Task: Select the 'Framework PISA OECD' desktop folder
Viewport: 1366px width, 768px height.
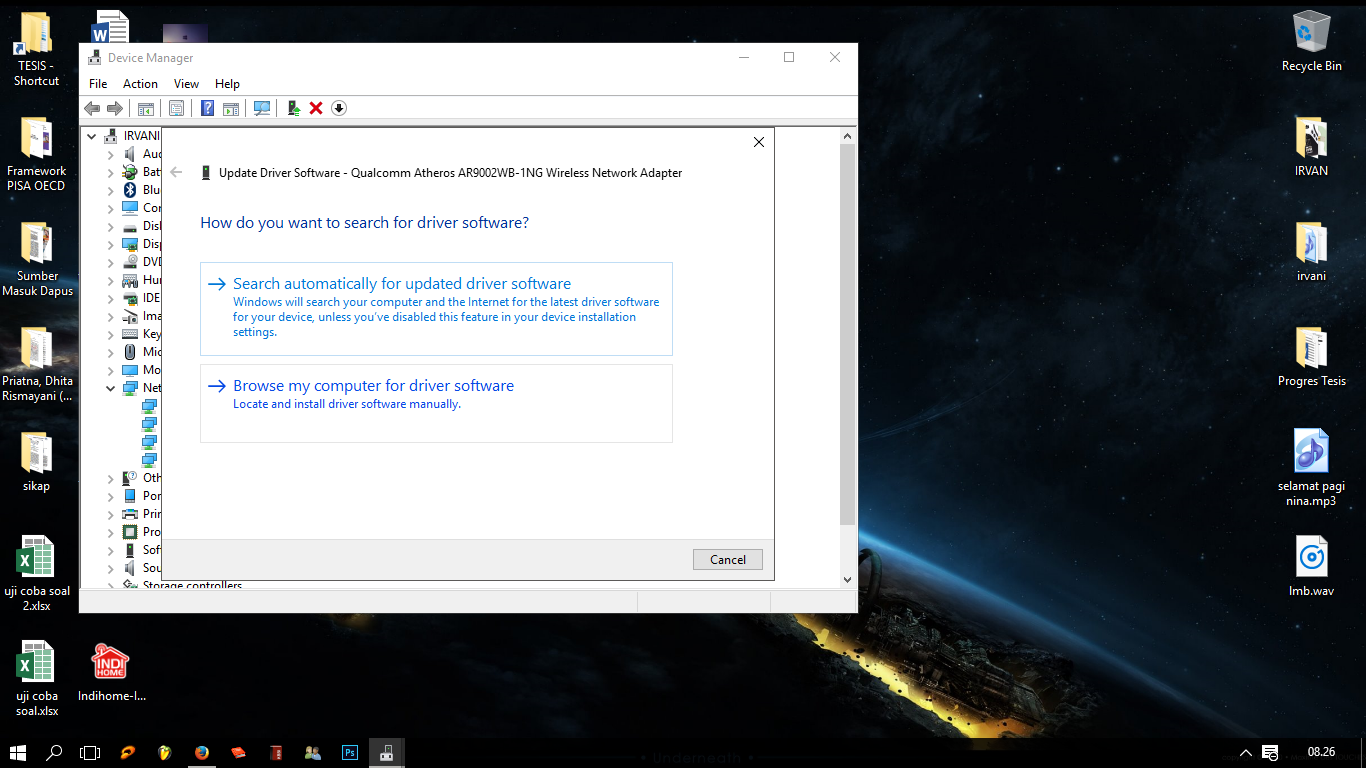Action: click(x=36, y=154)
